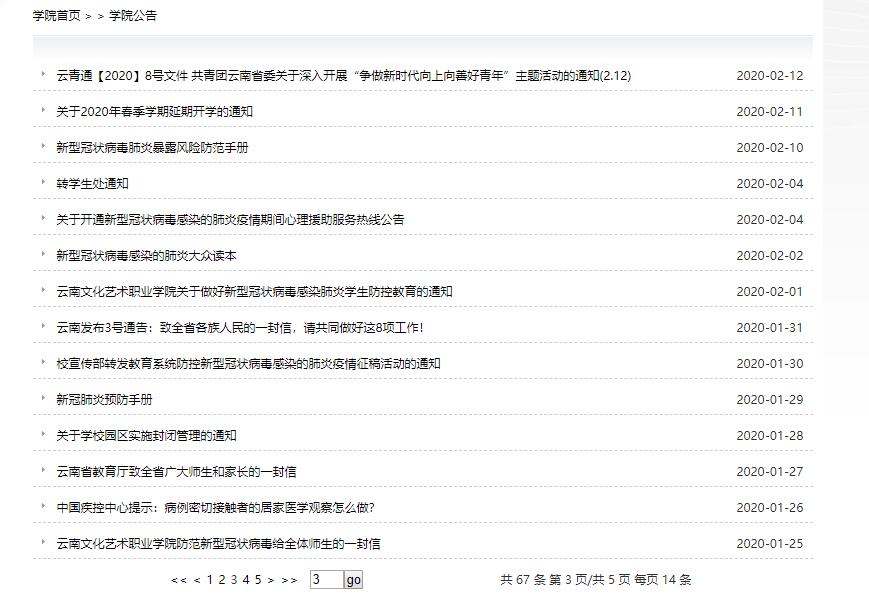Jump to last page with >> arrows
The image size is (869, 599).
click(x=289, y=580)
